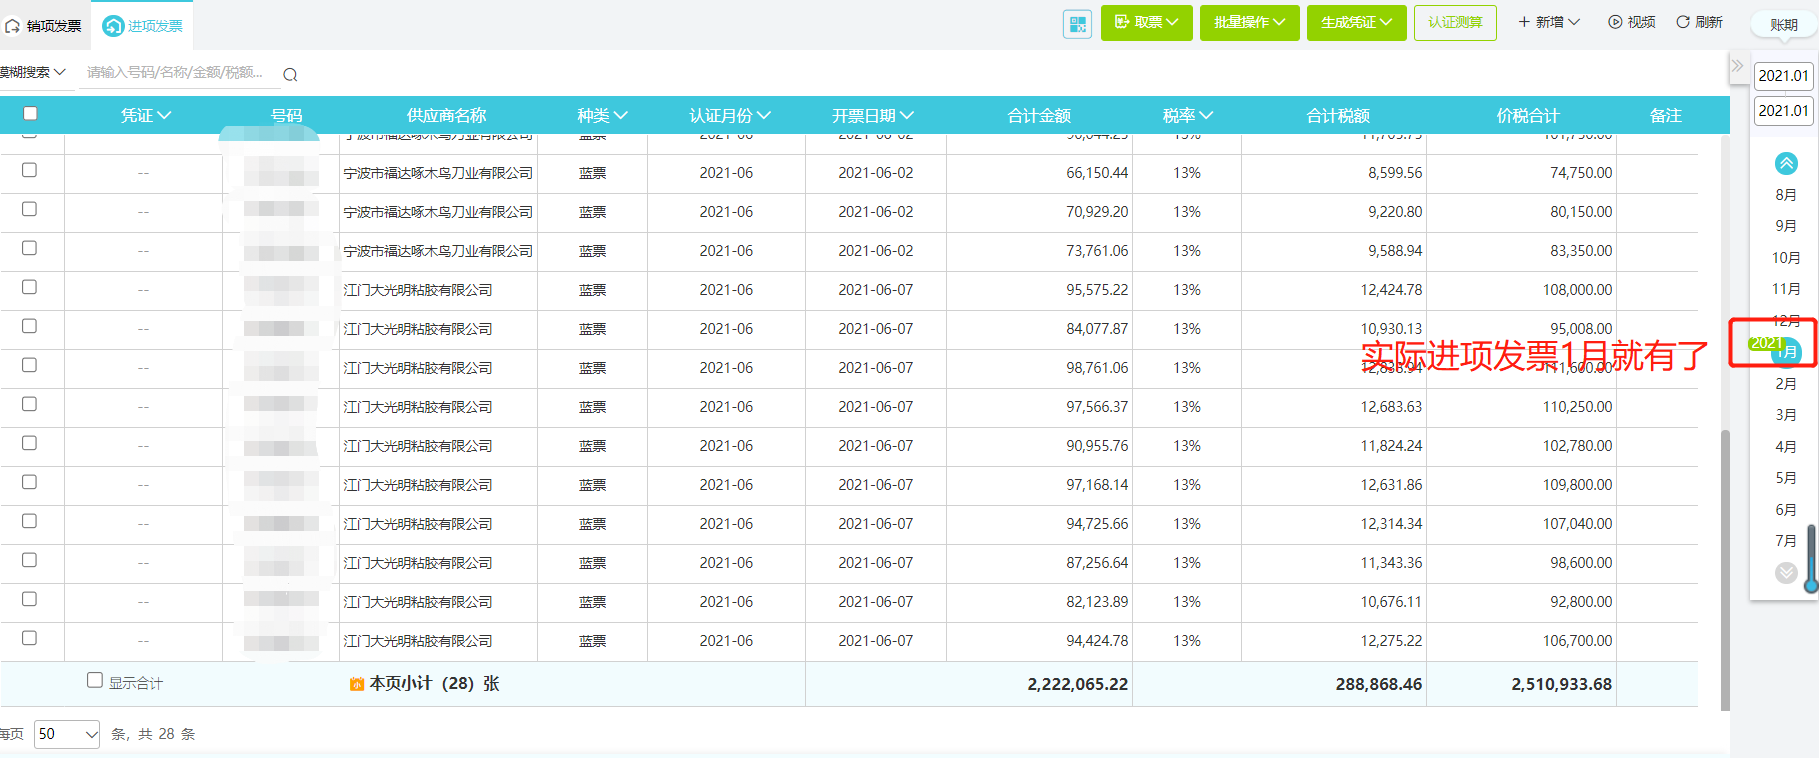Screen dimensions: 1819x758
Task: Toggle the select-all header checkbox
Action: pyautogui.click(x=30, y=114)
